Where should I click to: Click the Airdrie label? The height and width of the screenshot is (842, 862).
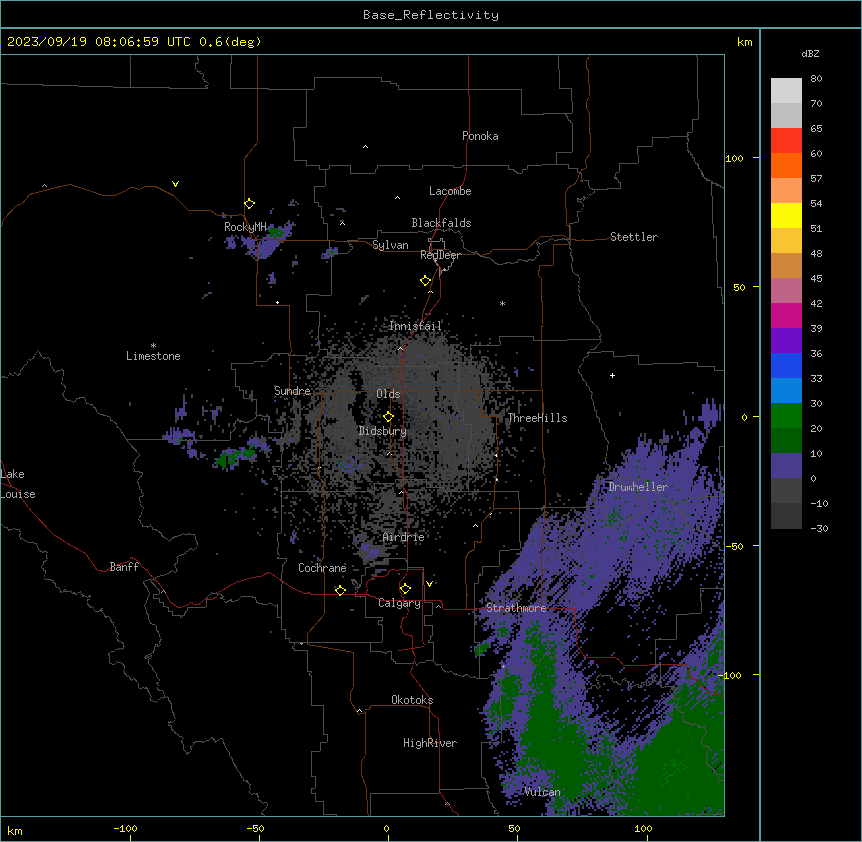coord(404,537)
